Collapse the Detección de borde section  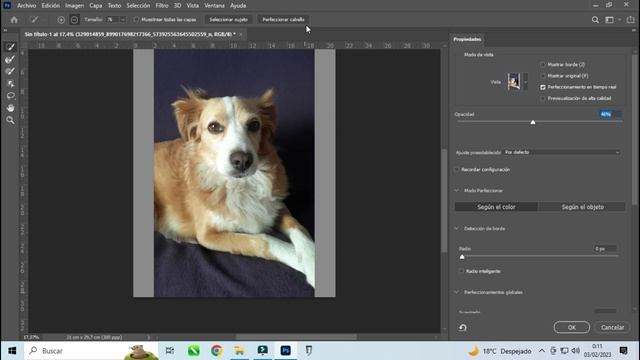tap(457, 229)
